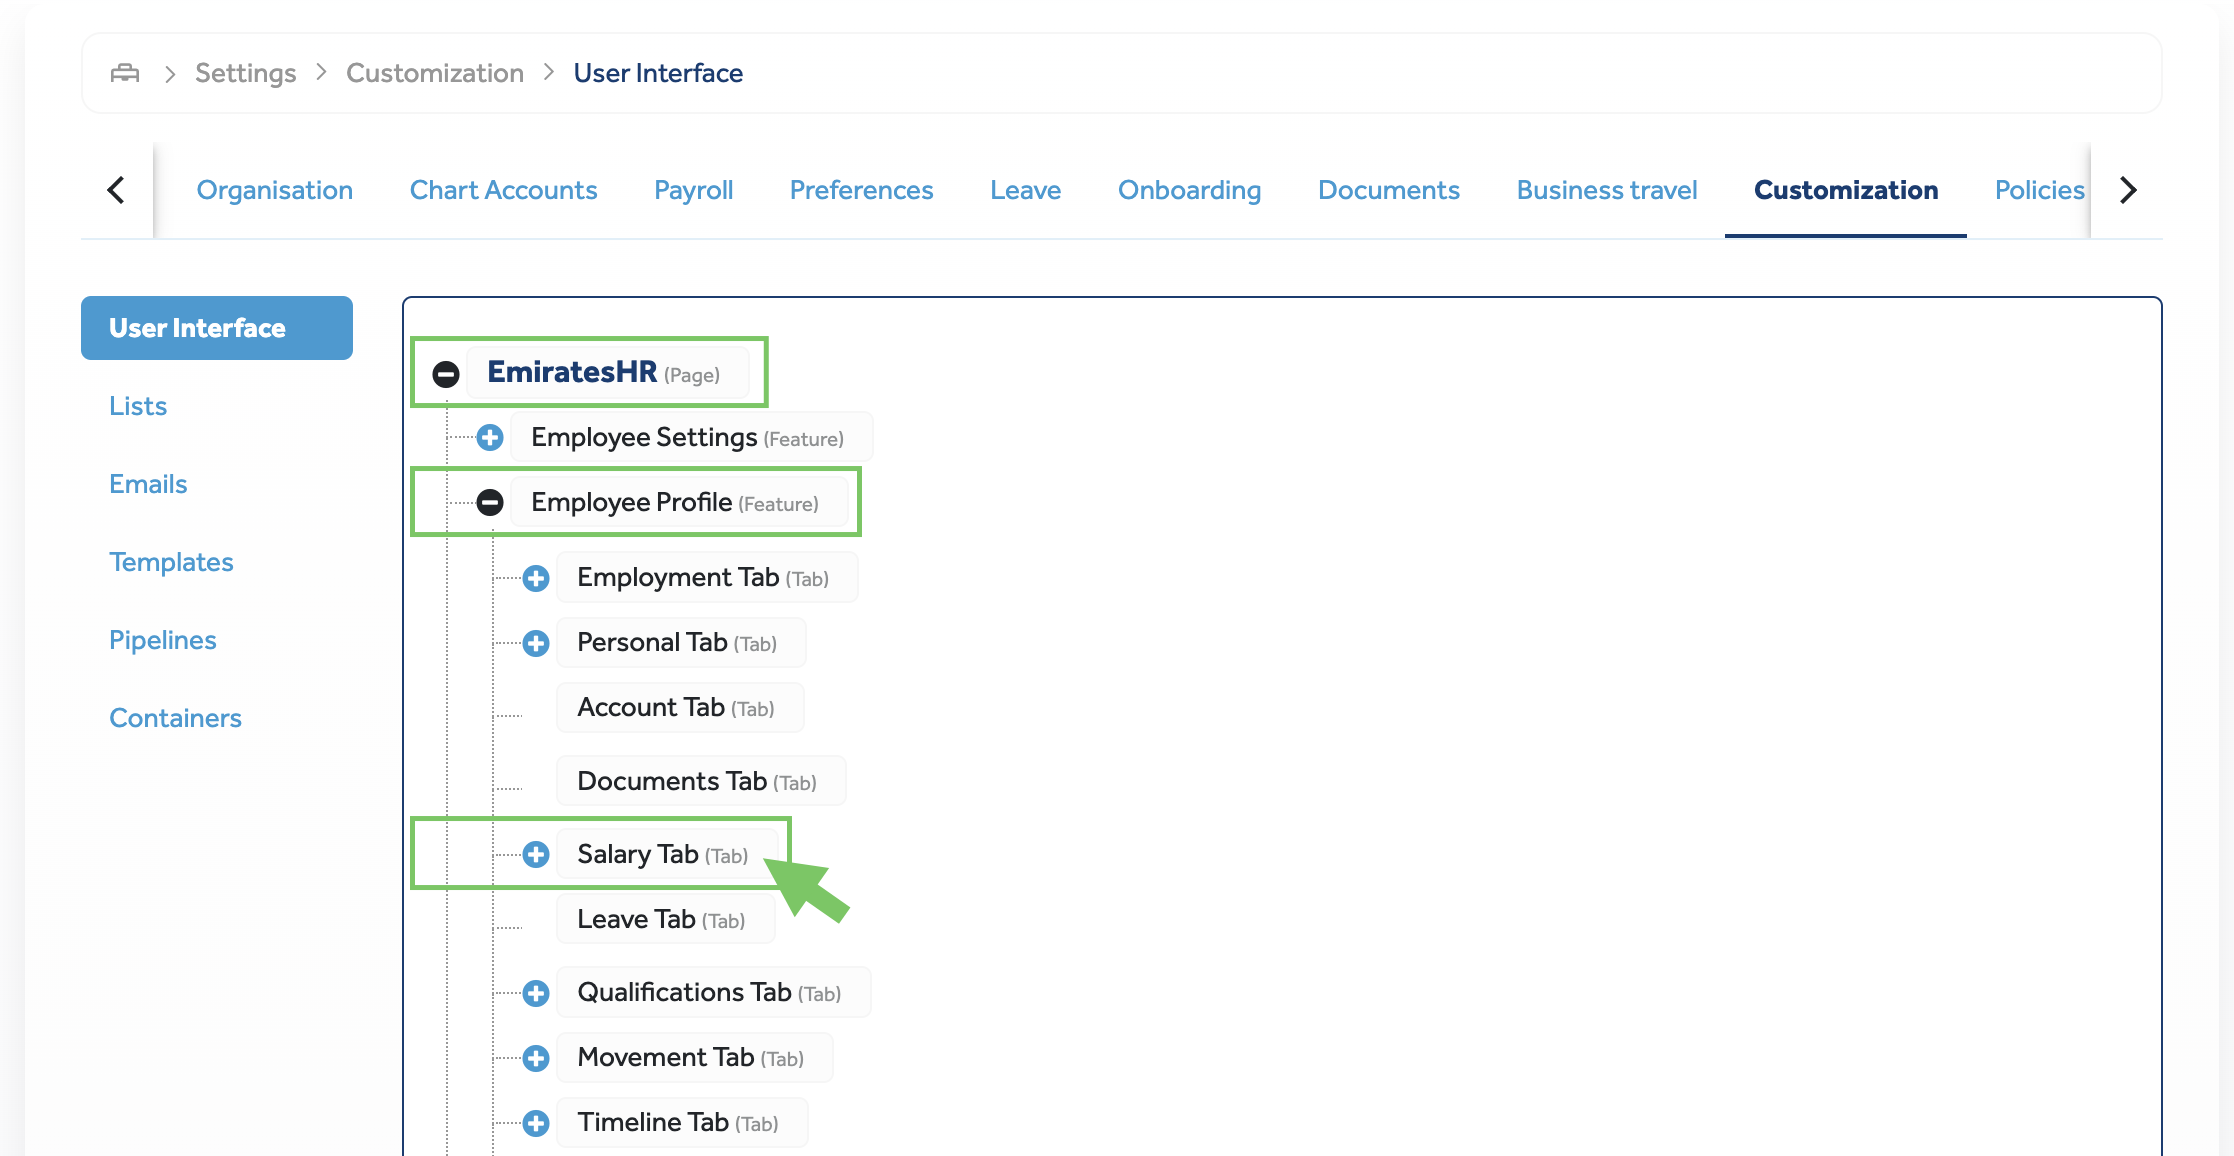The image size is (2234, 1156).
Task: Select User Interface in the sidebar
Action: [217, 328]
